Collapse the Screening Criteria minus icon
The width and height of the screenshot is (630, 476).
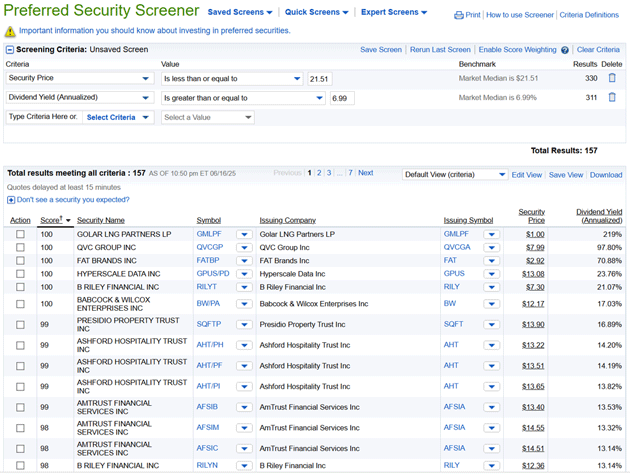point(10,50)
